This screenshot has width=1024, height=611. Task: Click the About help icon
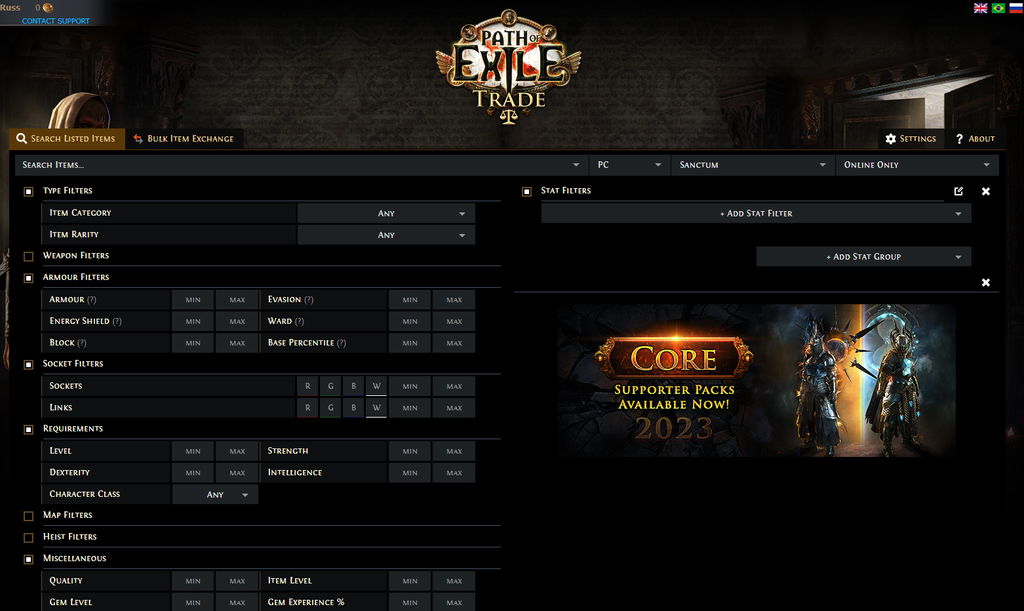click(x=972, y=138)
